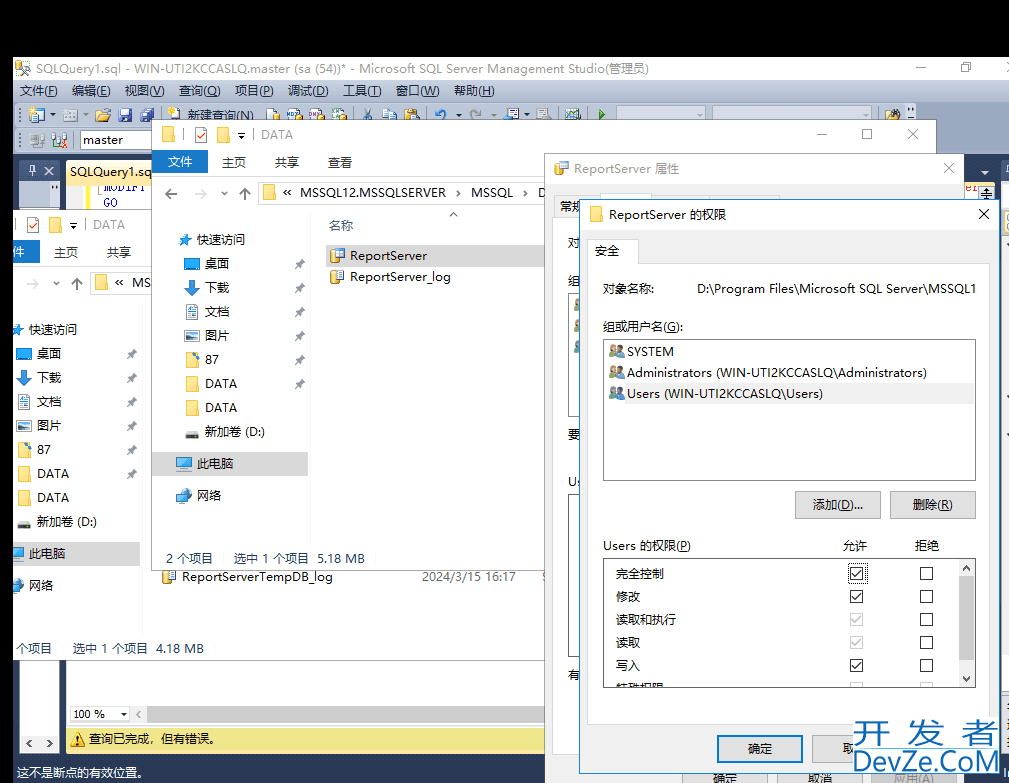Click the Cut scissors icon in SSMS toolbar

(367, 115)
